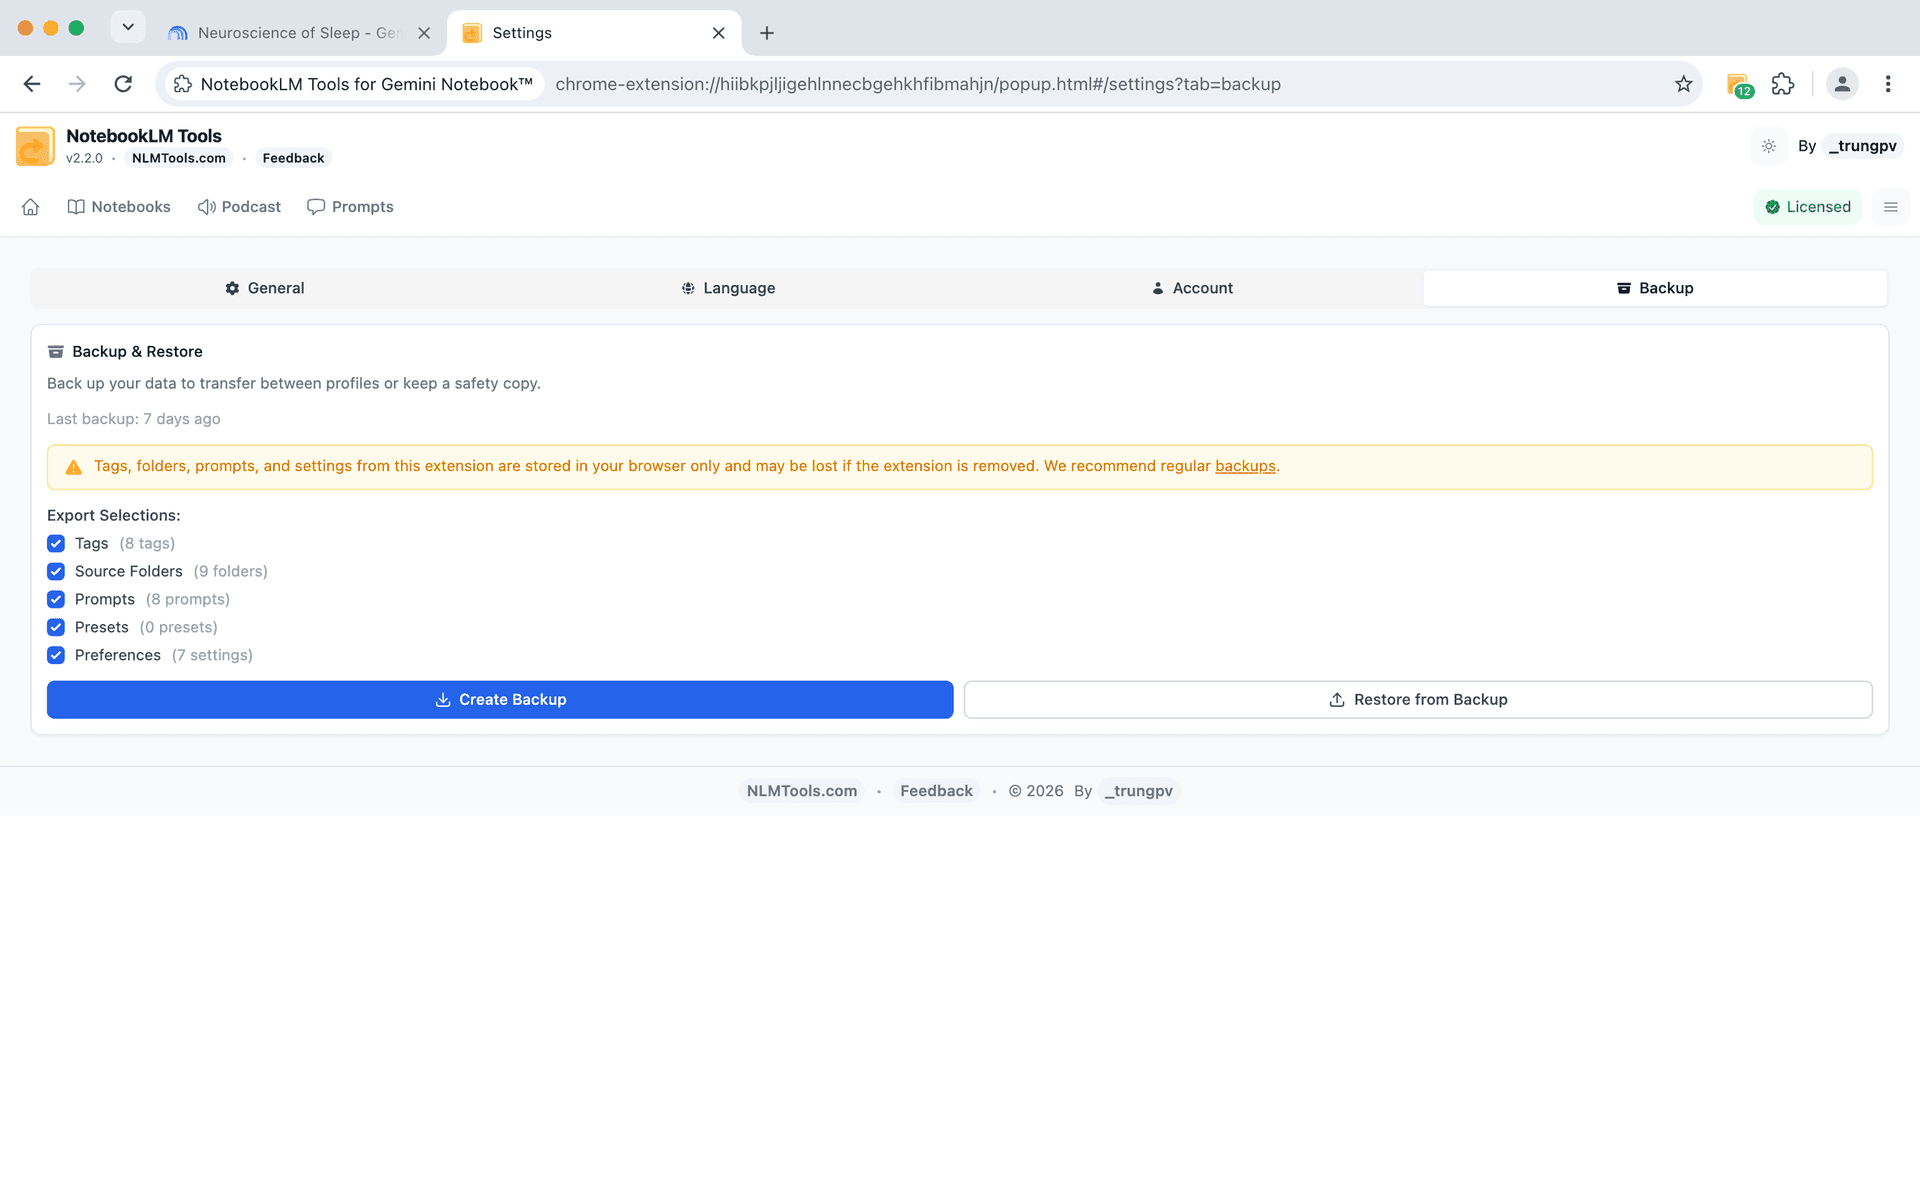
Task: Toggle the light/dark theme sun icon
Action: (1769, 146)
